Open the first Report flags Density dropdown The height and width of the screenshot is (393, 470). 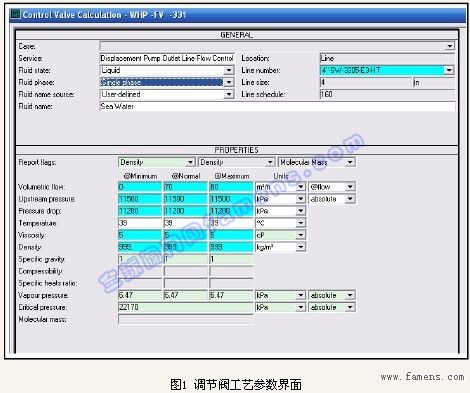190,162
